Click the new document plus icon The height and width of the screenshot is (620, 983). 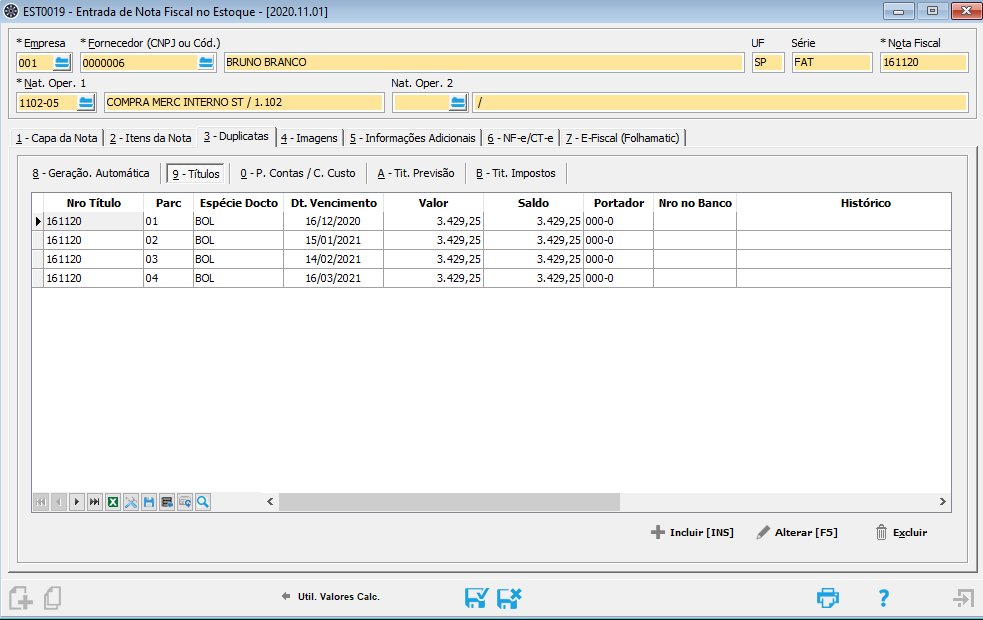pyautogui.click(x=21, y=597)
